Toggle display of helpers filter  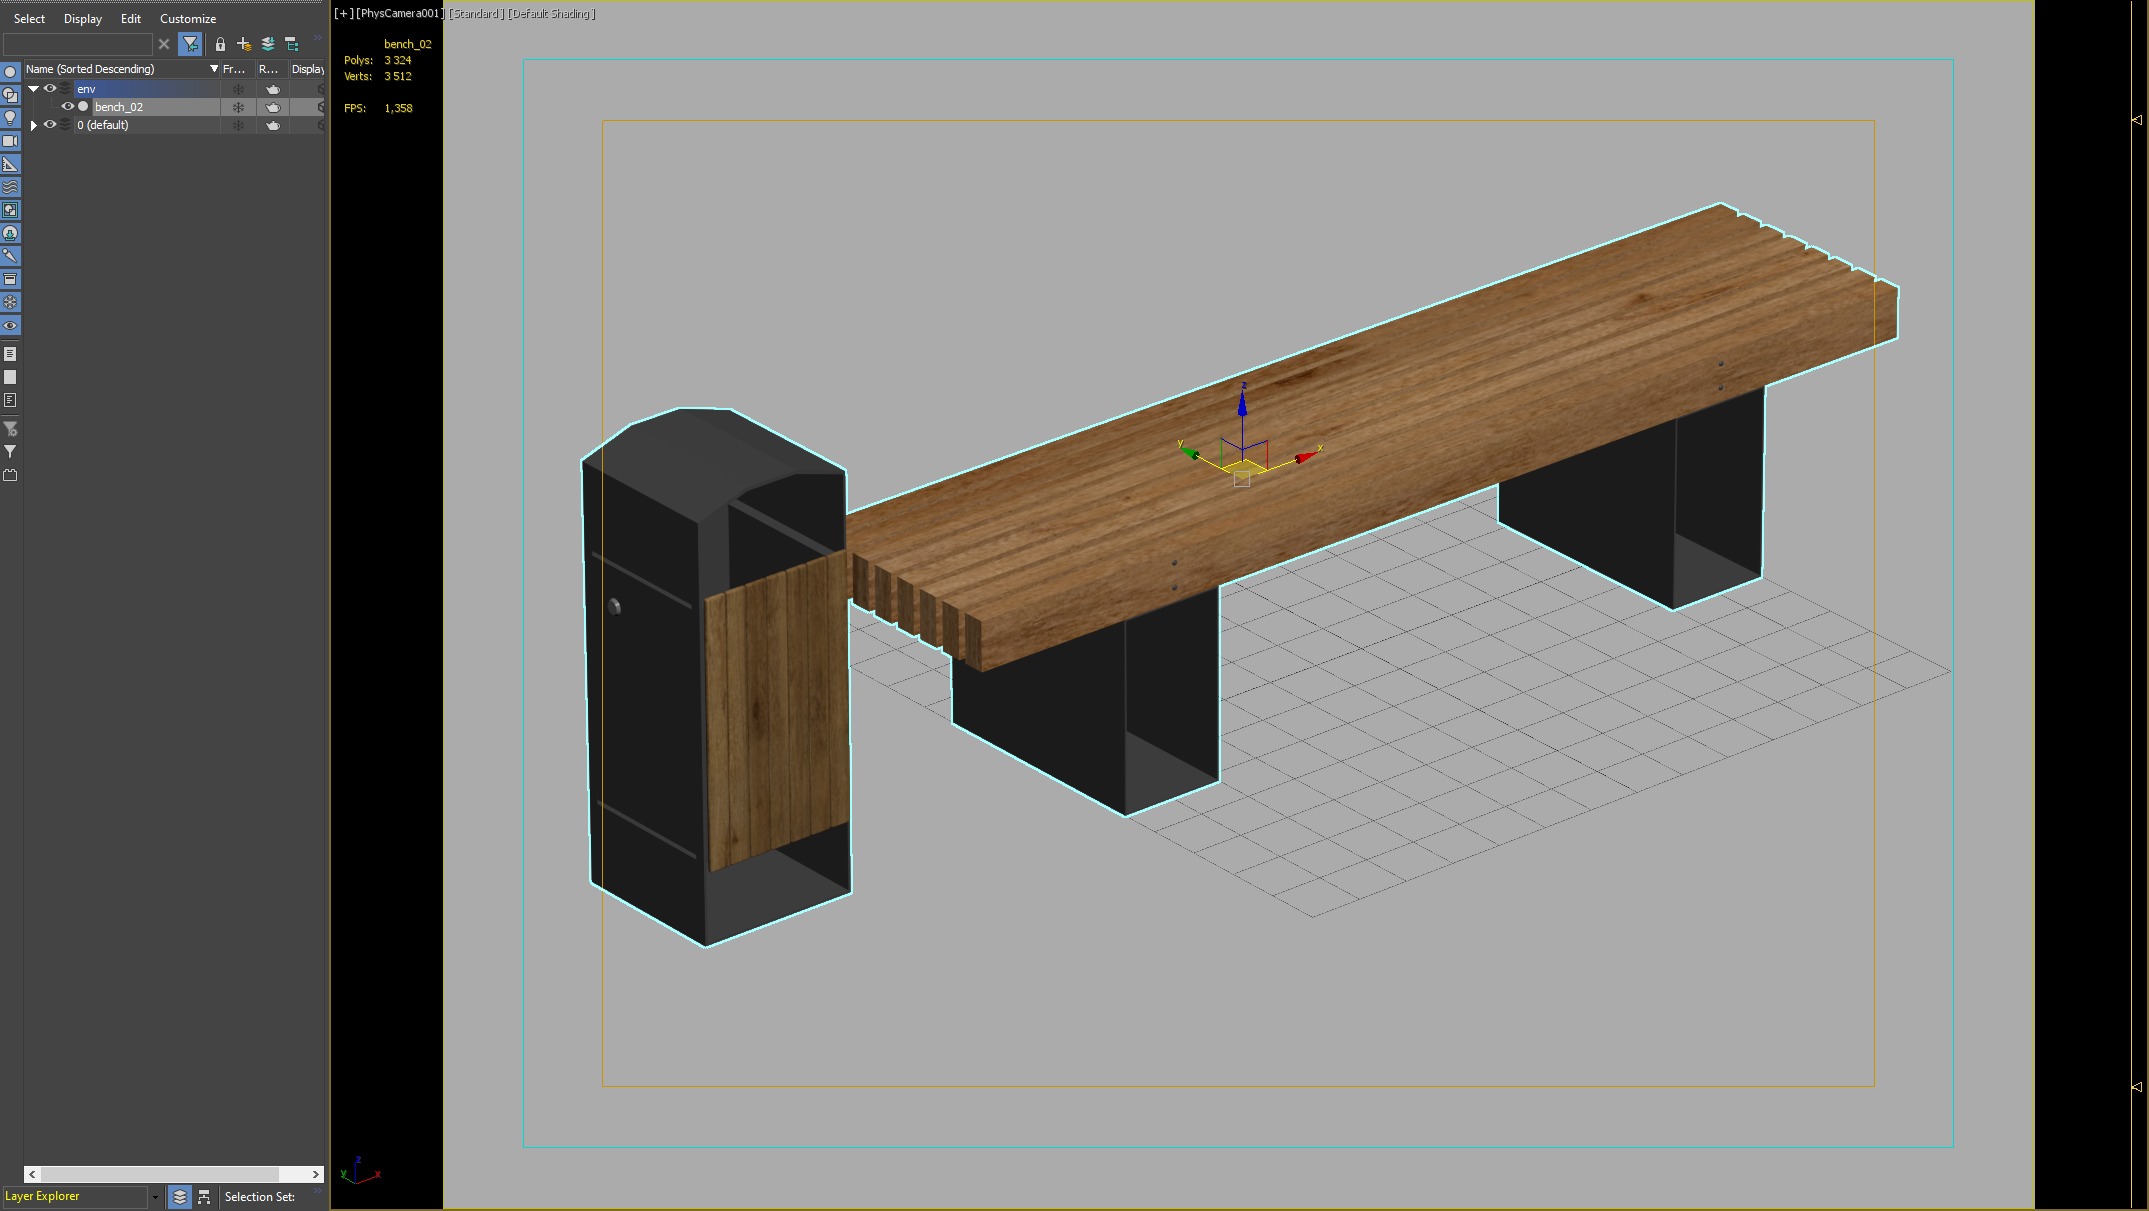click(10, 164)
